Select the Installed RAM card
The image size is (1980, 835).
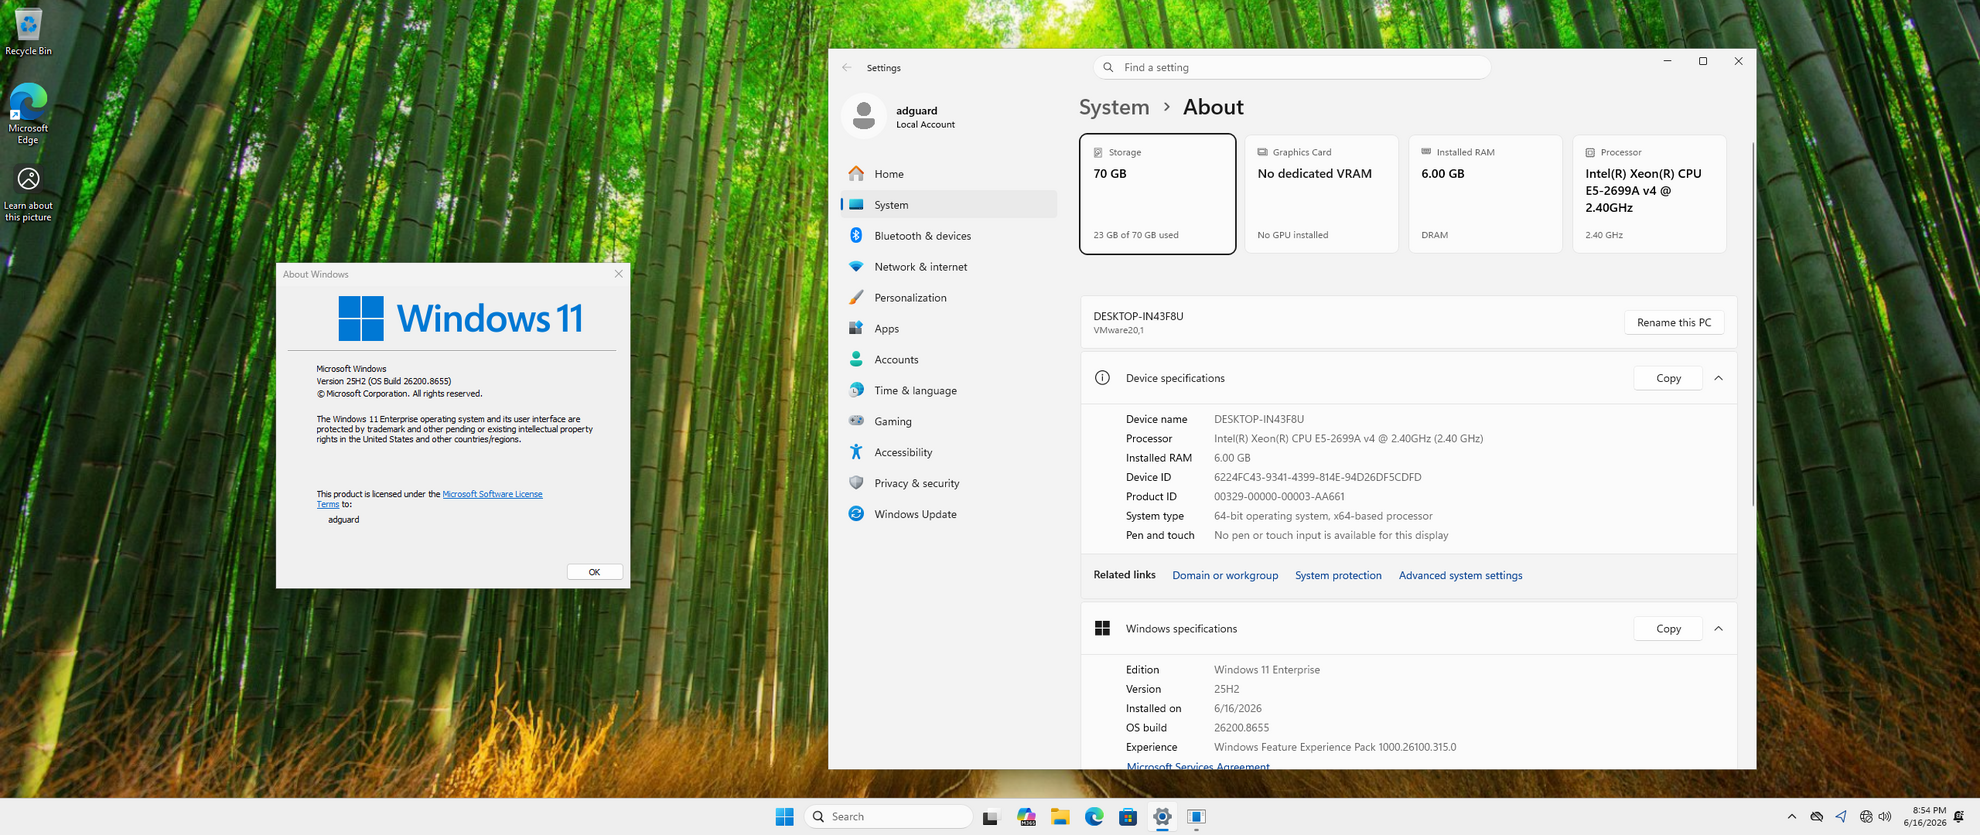pos(1485,194)
